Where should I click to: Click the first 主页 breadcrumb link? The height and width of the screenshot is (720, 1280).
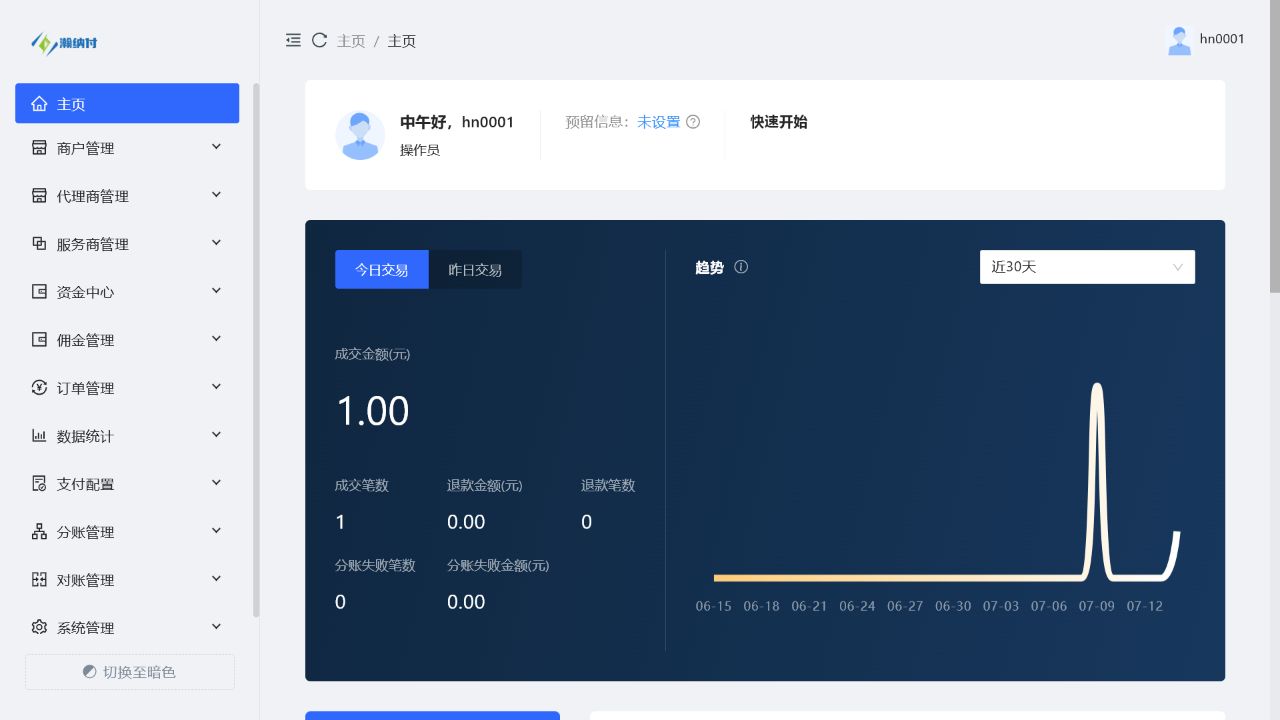351,41
